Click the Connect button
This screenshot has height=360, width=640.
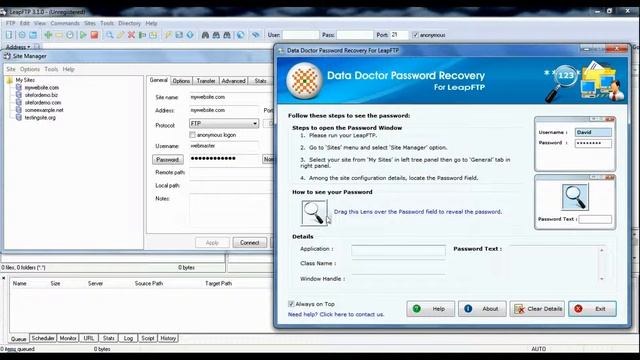click(x=249, y=242)
